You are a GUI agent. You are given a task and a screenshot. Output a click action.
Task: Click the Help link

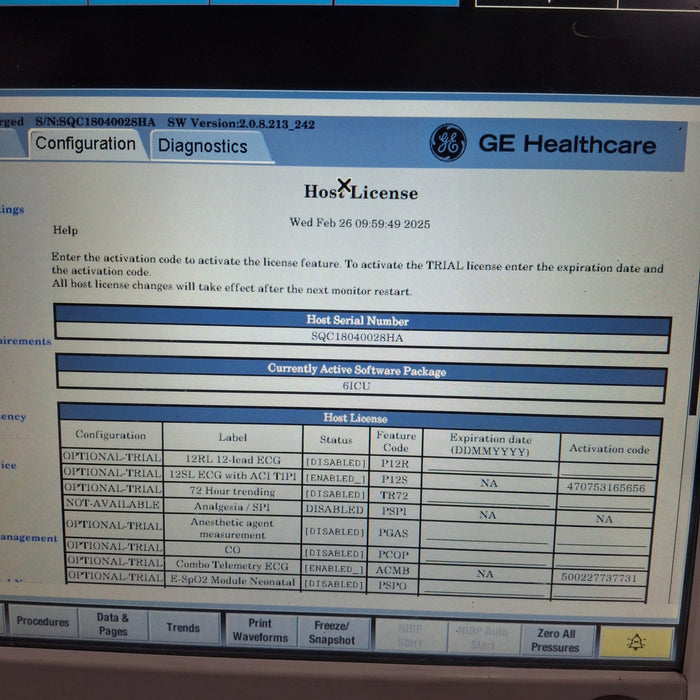(65, 230)
